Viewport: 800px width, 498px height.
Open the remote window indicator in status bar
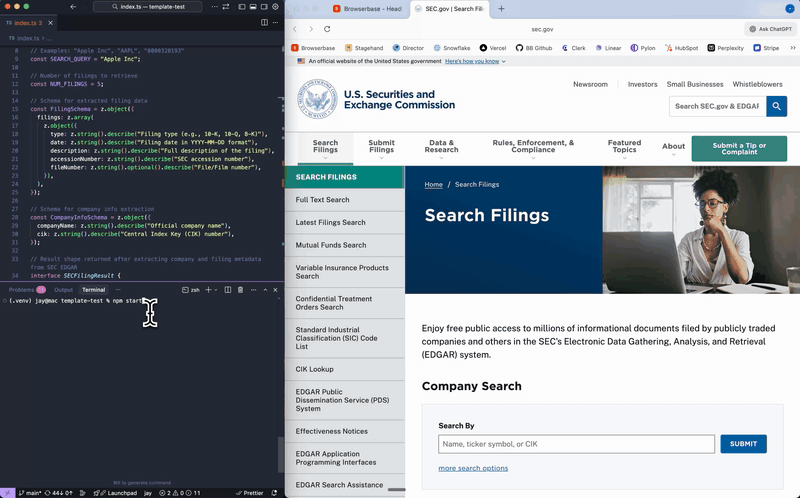[7, 493]
